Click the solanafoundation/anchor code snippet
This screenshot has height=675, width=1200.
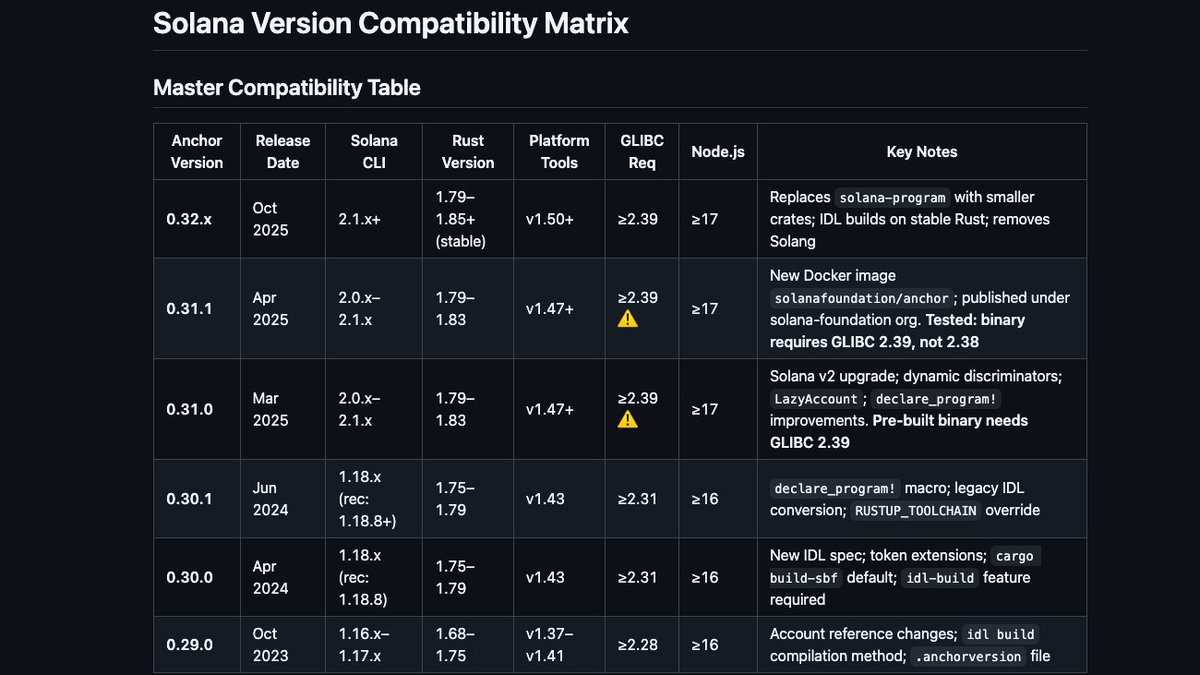[x=861, y=298]
